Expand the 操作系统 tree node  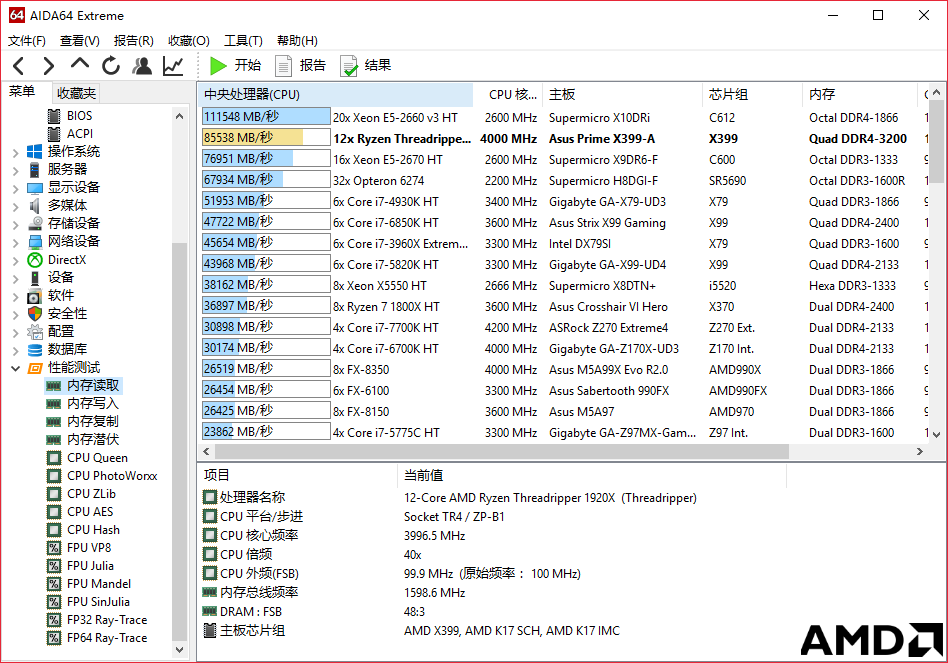(16, 152)
